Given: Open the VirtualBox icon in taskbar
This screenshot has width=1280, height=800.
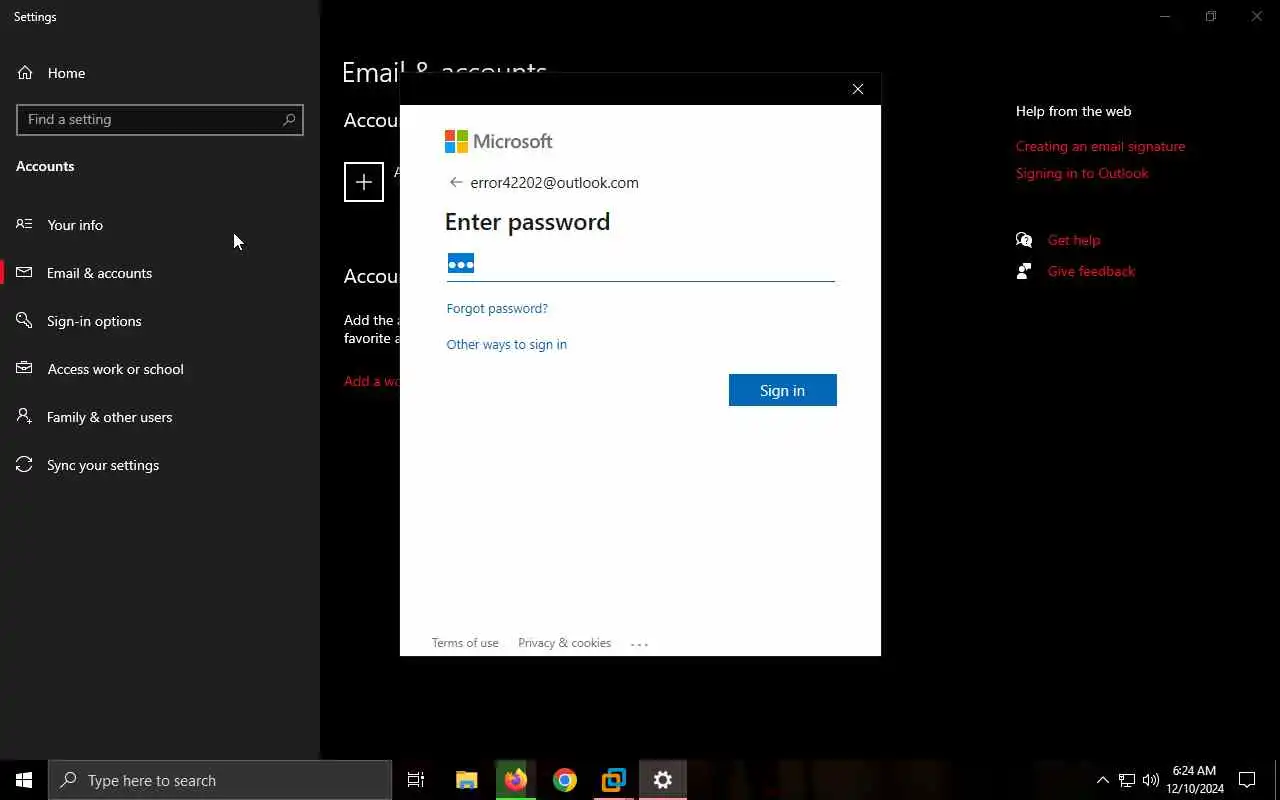Looking at the screenshot, I should (x=613, y=780).
